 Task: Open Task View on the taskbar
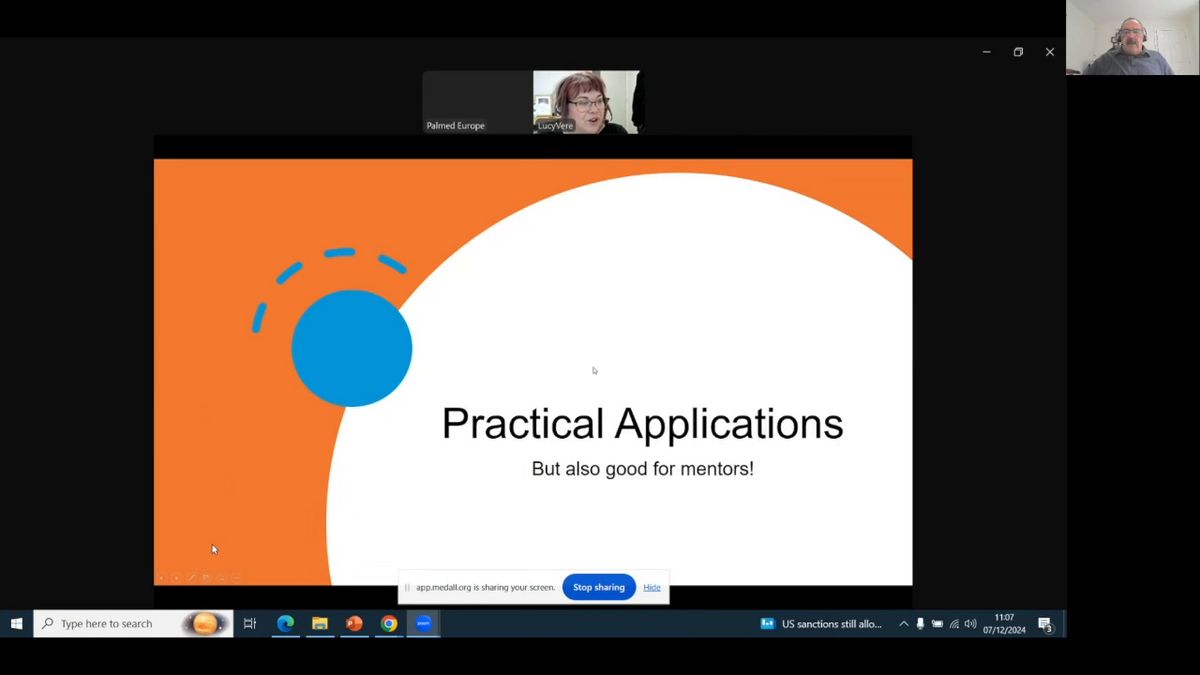click(x=250, y=624)
